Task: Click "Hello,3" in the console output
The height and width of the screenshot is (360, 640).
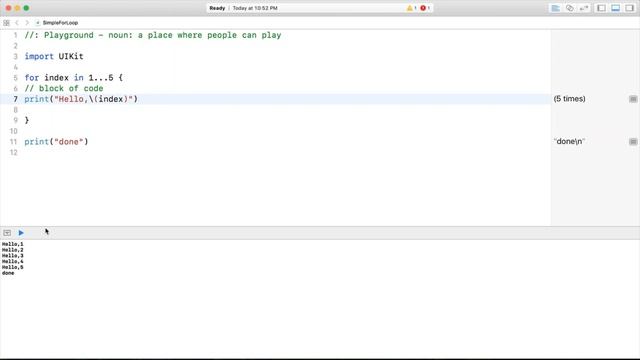Action: coord(13,256)
